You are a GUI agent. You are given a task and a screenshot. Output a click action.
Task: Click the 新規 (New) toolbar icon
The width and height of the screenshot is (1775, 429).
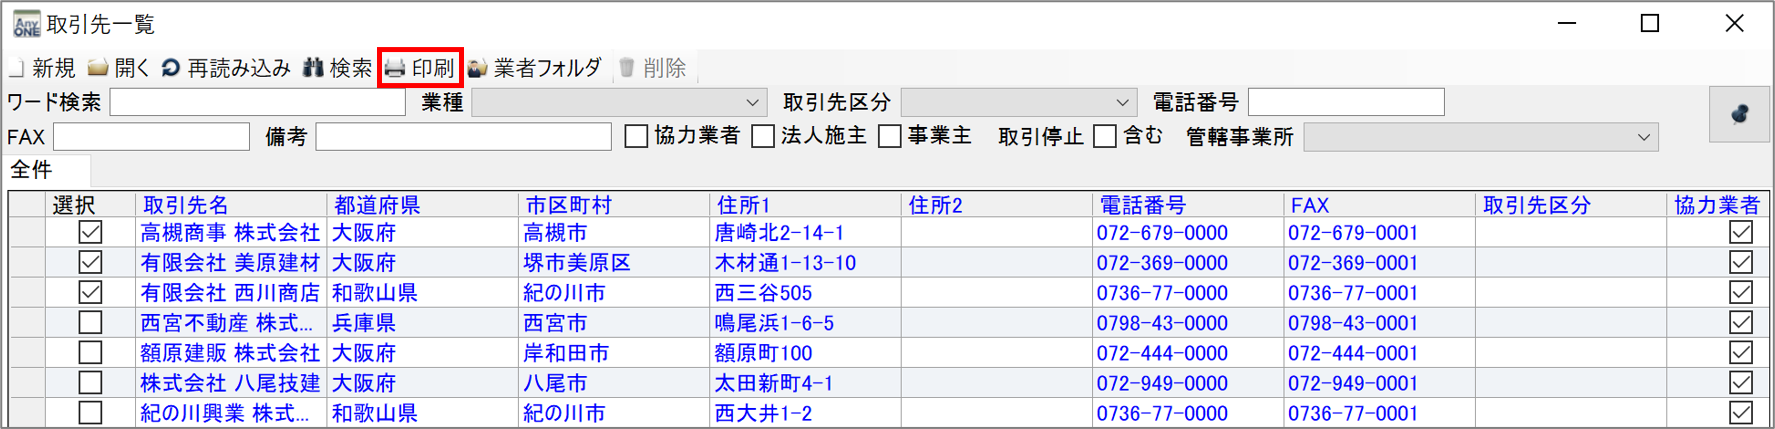tap(17, 68)
